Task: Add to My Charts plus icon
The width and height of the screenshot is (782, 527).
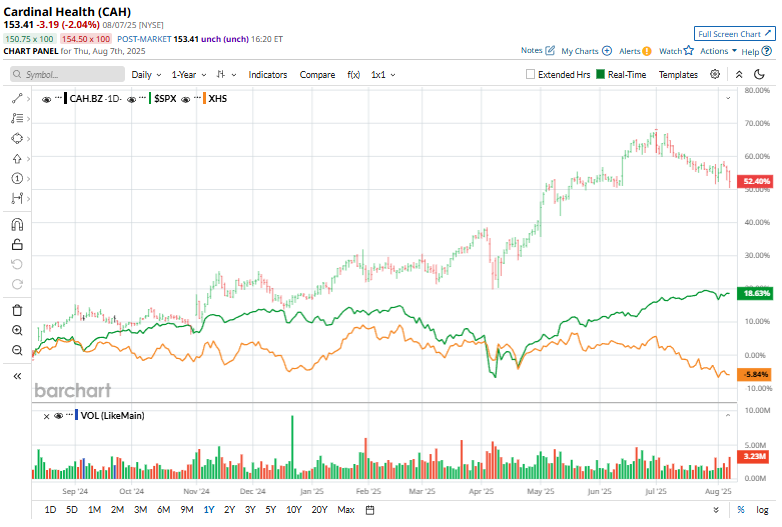Action: click(607, 50)
